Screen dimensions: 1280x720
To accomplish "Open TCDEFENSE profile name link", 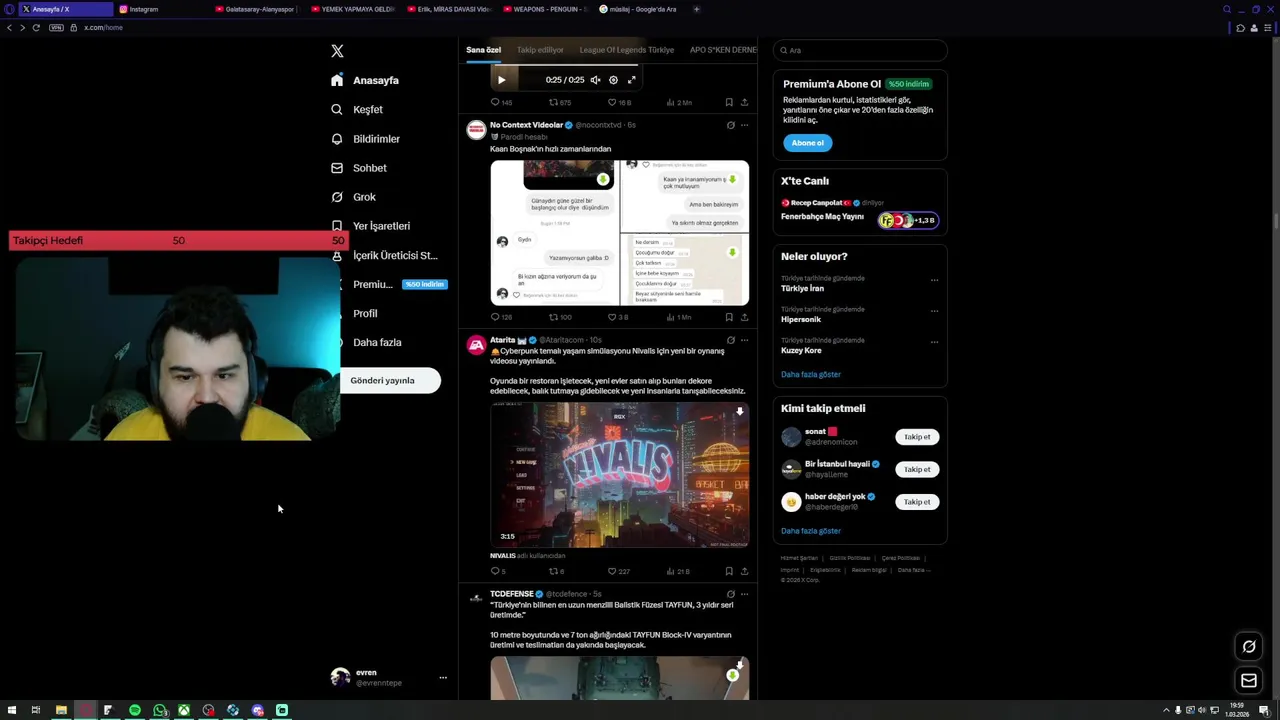I will coord(512,594).
